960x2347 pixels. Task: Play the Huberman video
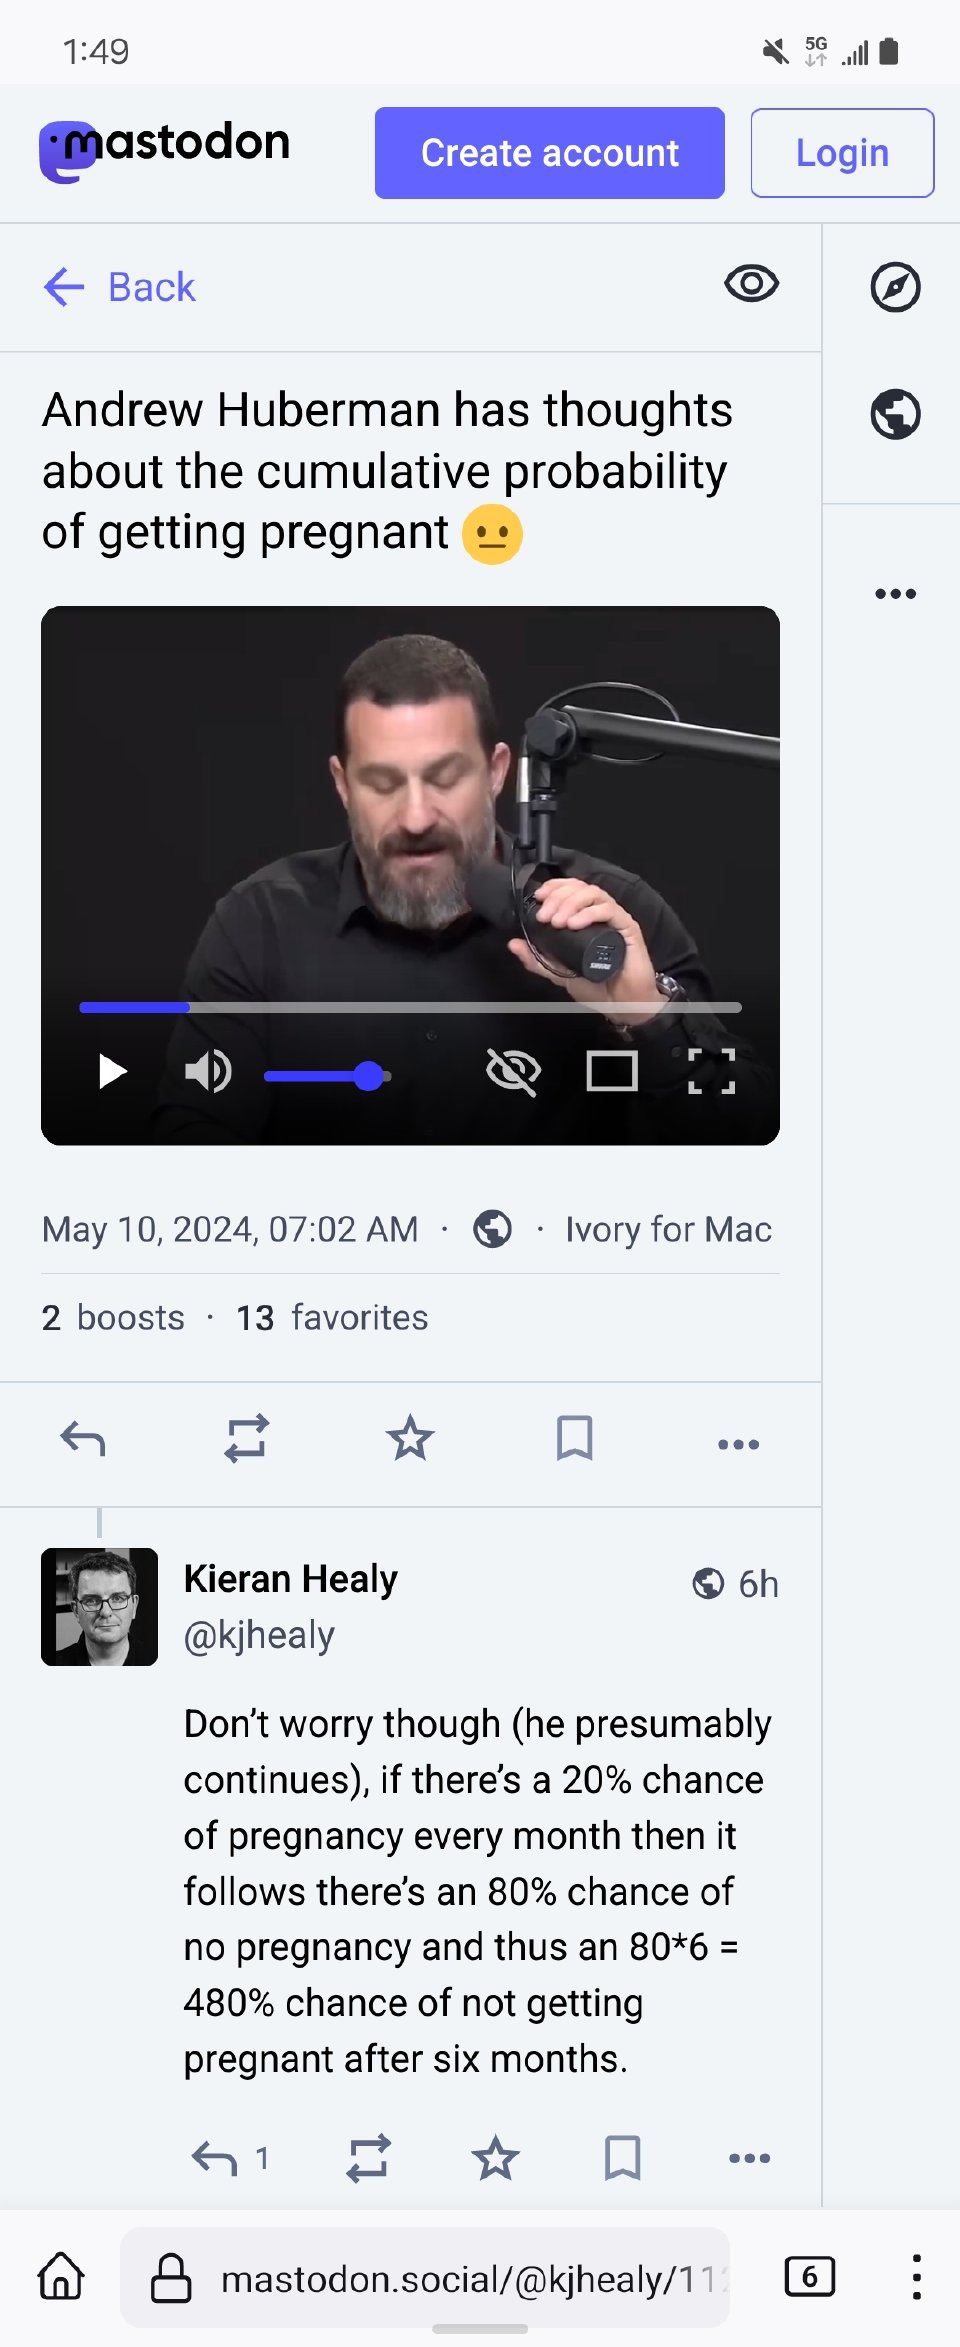point(113,1072)
